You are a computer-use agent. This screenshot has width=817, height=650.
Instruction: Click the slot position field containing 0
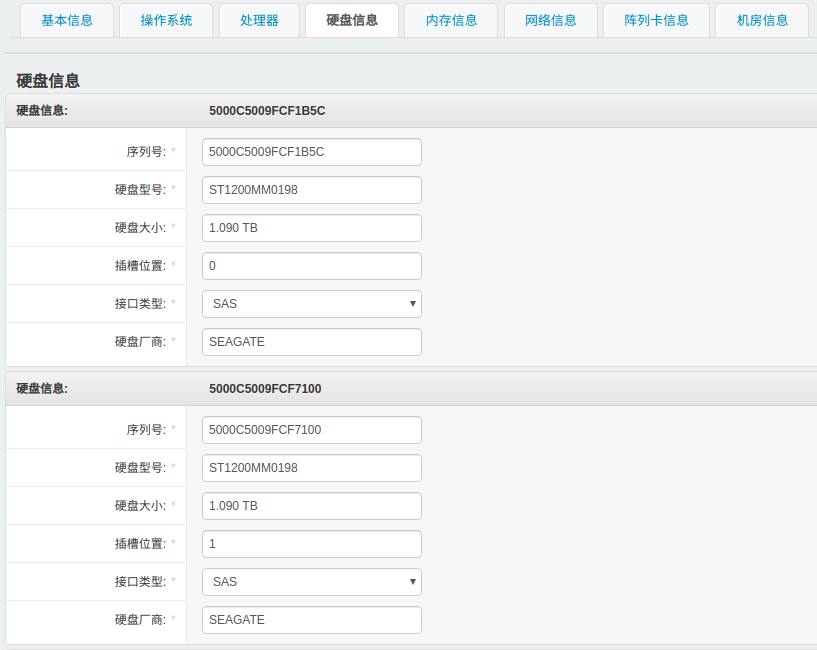coord(310,265)
